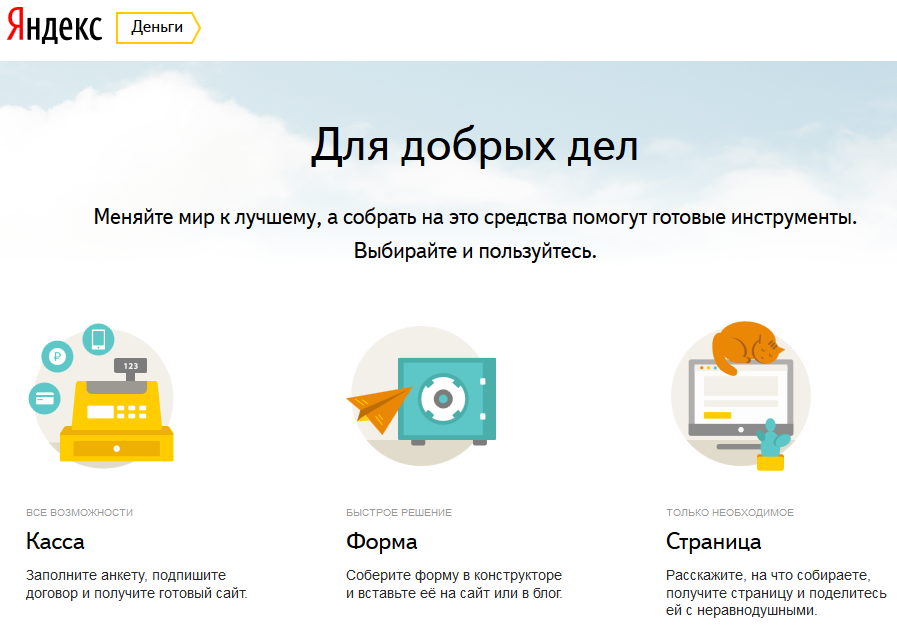Click the bank card bubble icon
Screen dimensions: 897x626
pyautogui.click(x=44, y=398)
